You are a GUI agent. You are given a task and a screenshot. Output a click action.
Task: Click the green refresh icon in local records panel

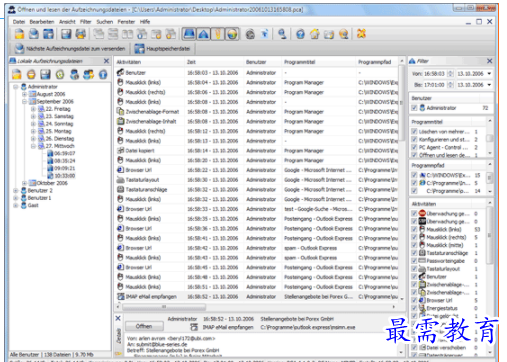click(60, 74)
